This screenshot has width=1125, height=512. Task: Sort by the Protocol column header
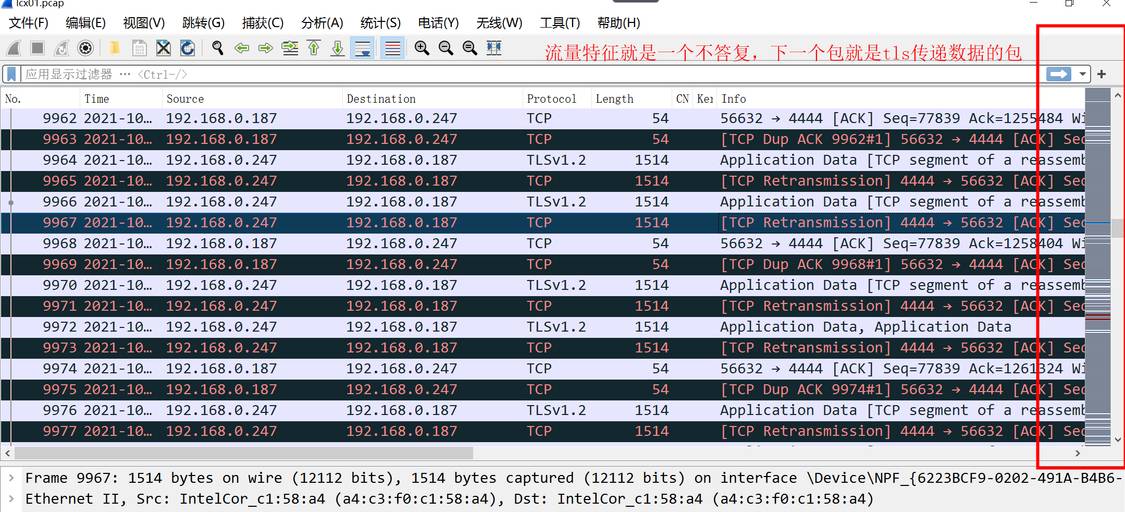pos(557,98)
